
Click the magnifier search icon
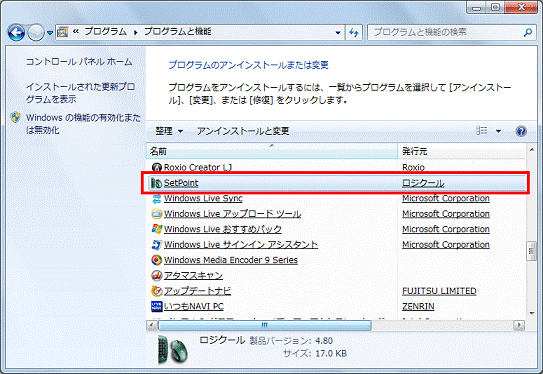click(528, 33)
